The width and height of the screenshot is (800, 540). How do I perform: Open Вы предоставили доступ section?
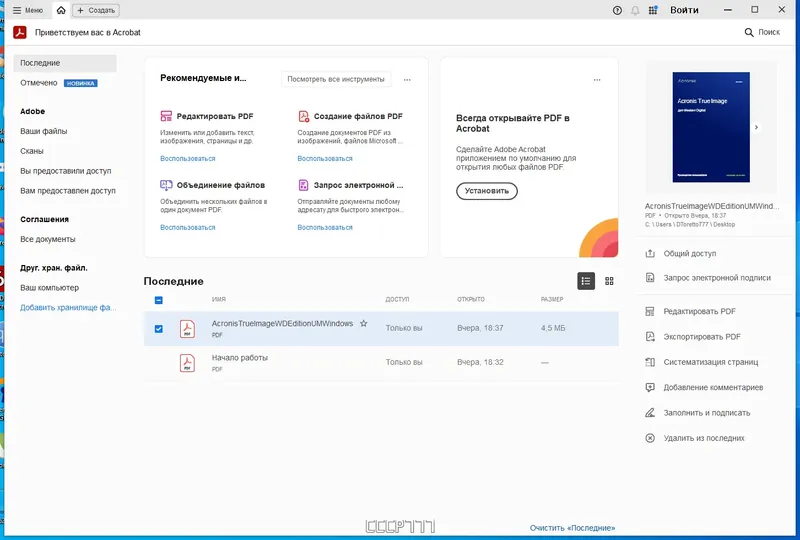(x=66, y=171)
